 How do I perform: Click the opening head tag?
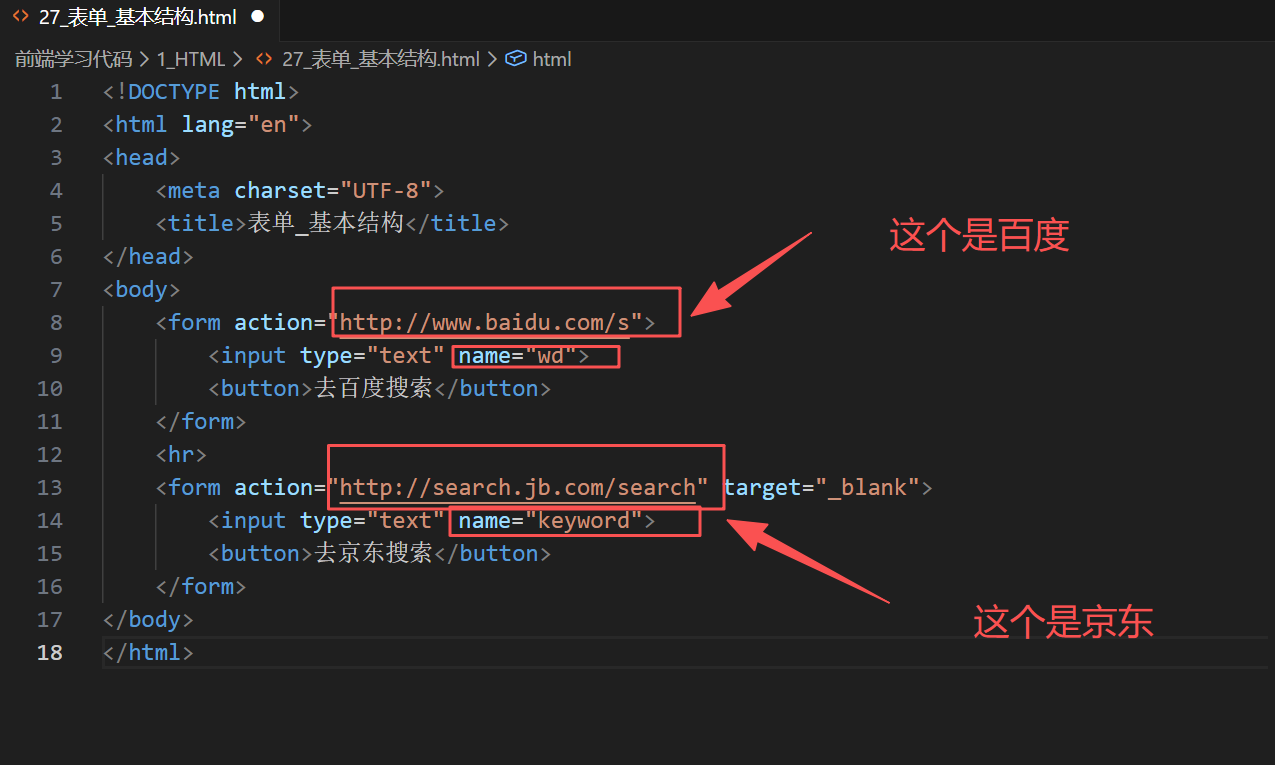click(142, 158)
